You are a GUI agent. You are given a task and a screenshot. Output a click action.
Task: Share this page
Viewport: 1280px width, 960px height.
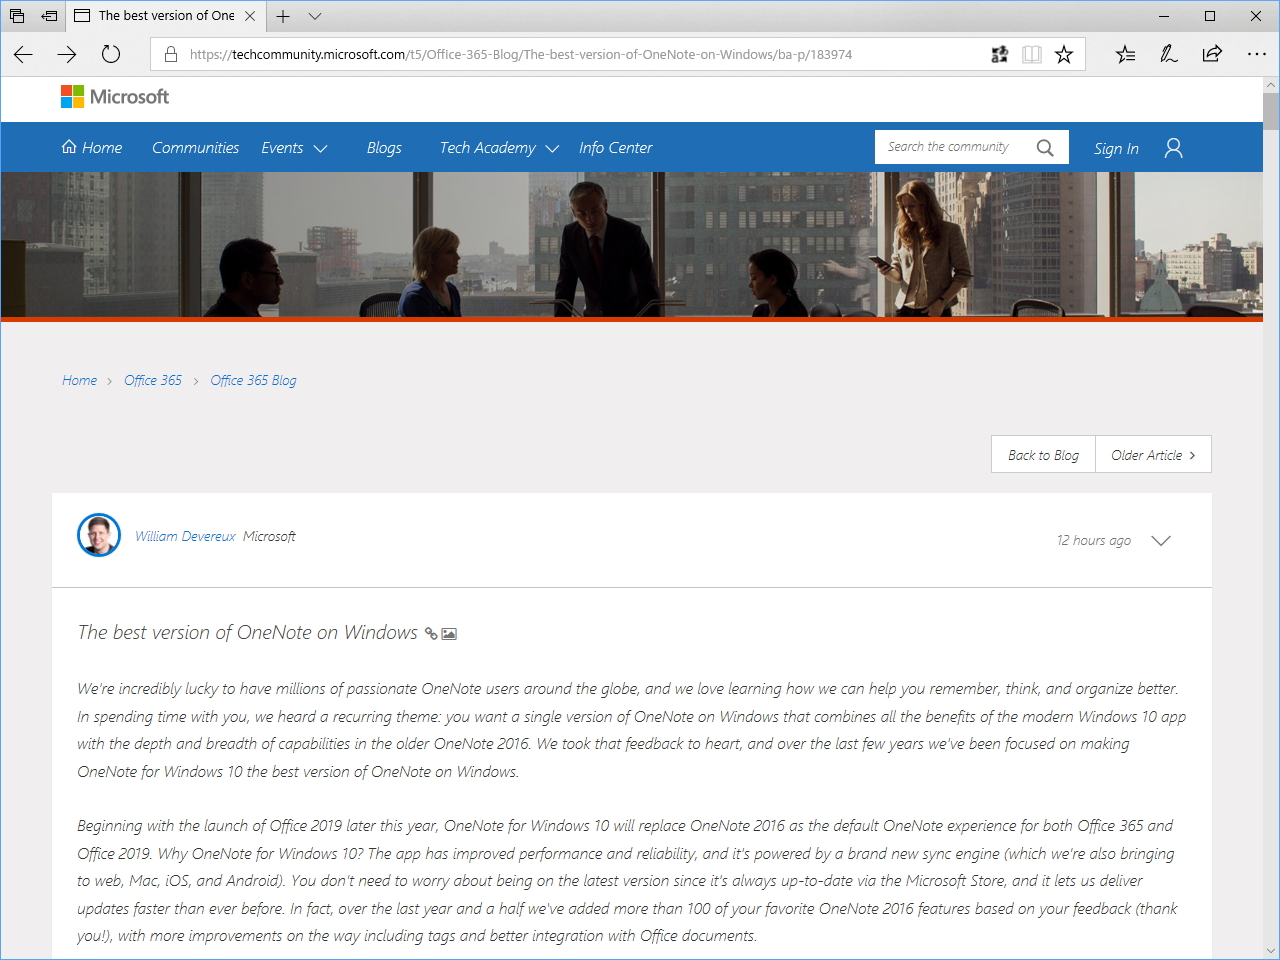click(x=1212, y=54)
